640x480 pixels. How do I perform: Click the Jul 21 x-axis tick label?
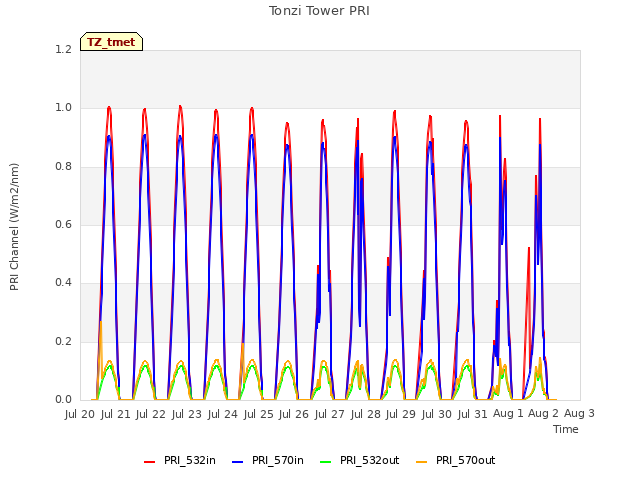tap(116, 414)
